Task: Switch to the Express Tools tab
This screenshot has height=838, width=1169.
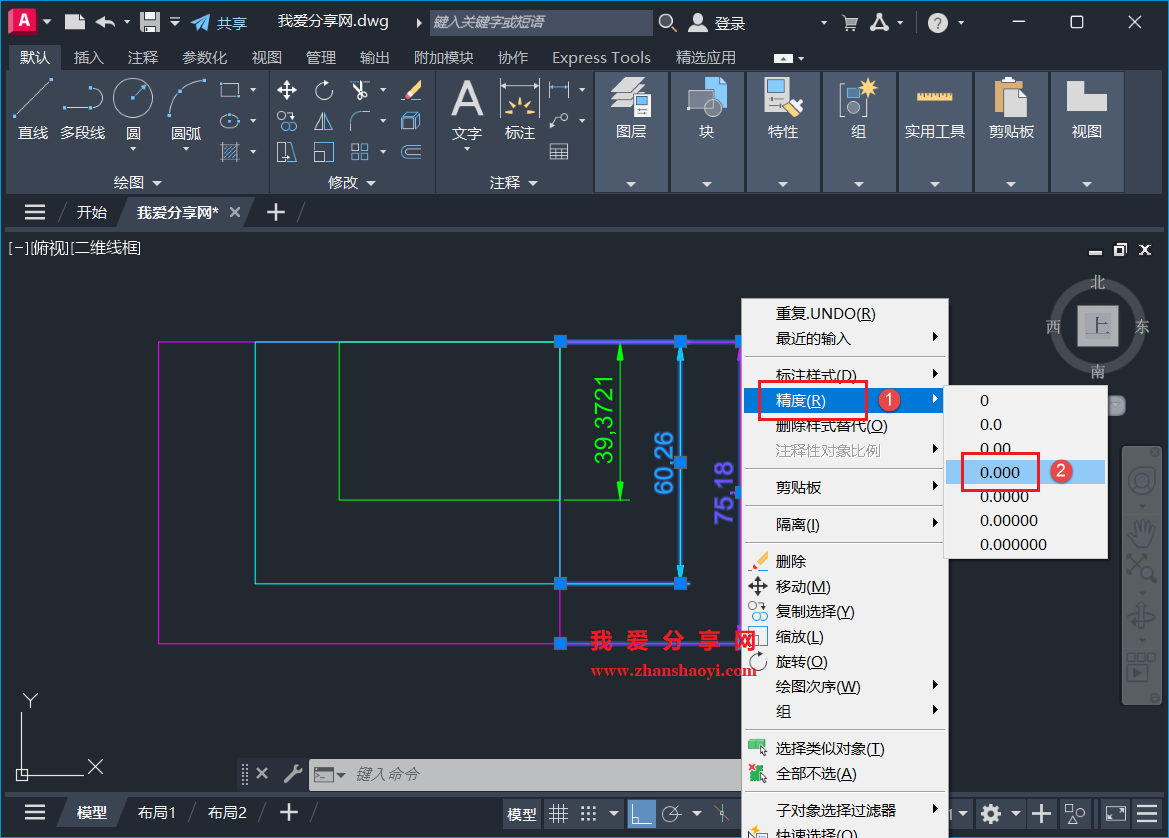Action: click(x=601, y=57)
